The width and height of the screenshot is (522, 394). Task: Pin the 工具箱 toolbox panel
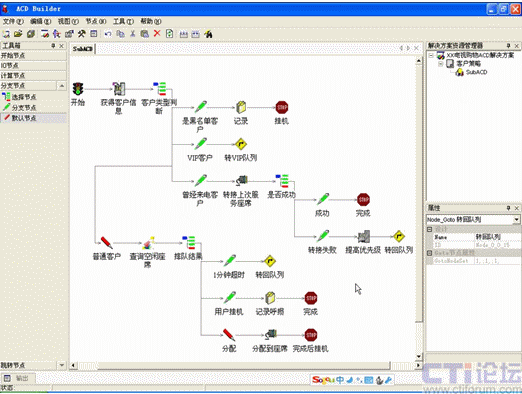click(53, 46)
